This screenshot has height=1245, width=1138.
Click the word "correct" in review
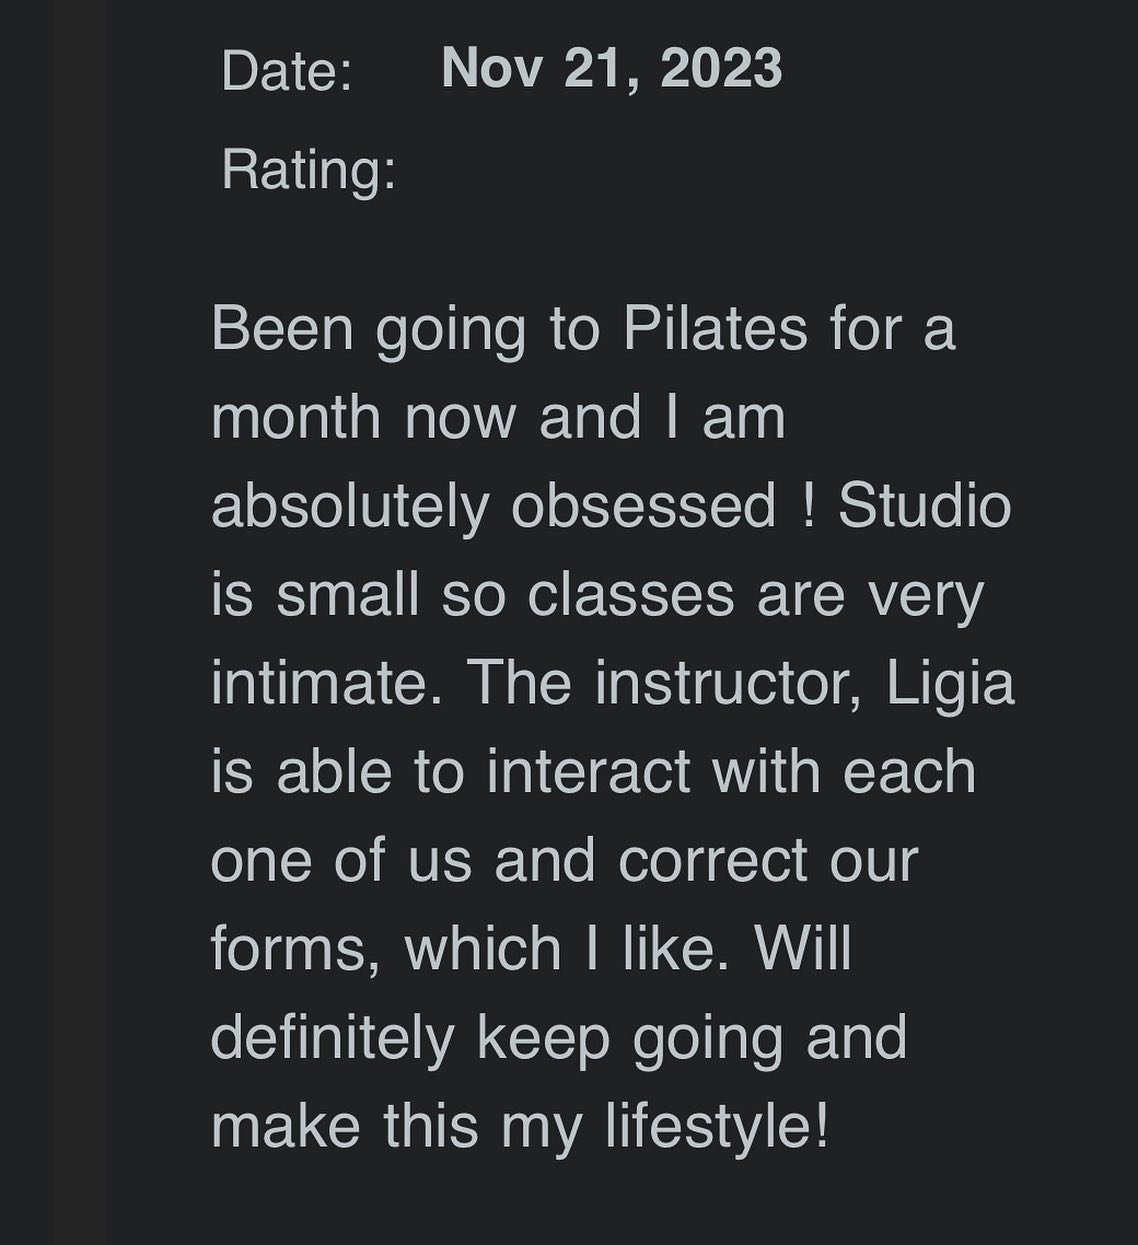pos(712,861)
